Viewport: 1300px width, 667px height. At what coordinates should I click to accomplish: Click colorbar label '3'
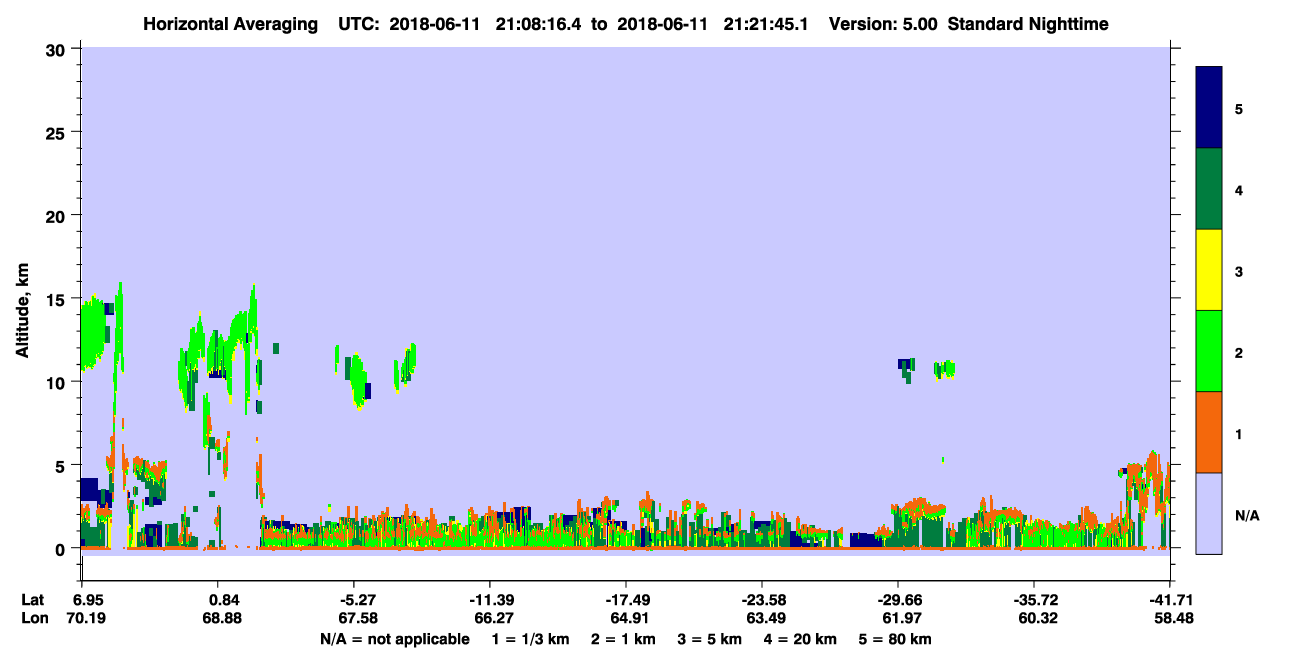coord(1239,271)
